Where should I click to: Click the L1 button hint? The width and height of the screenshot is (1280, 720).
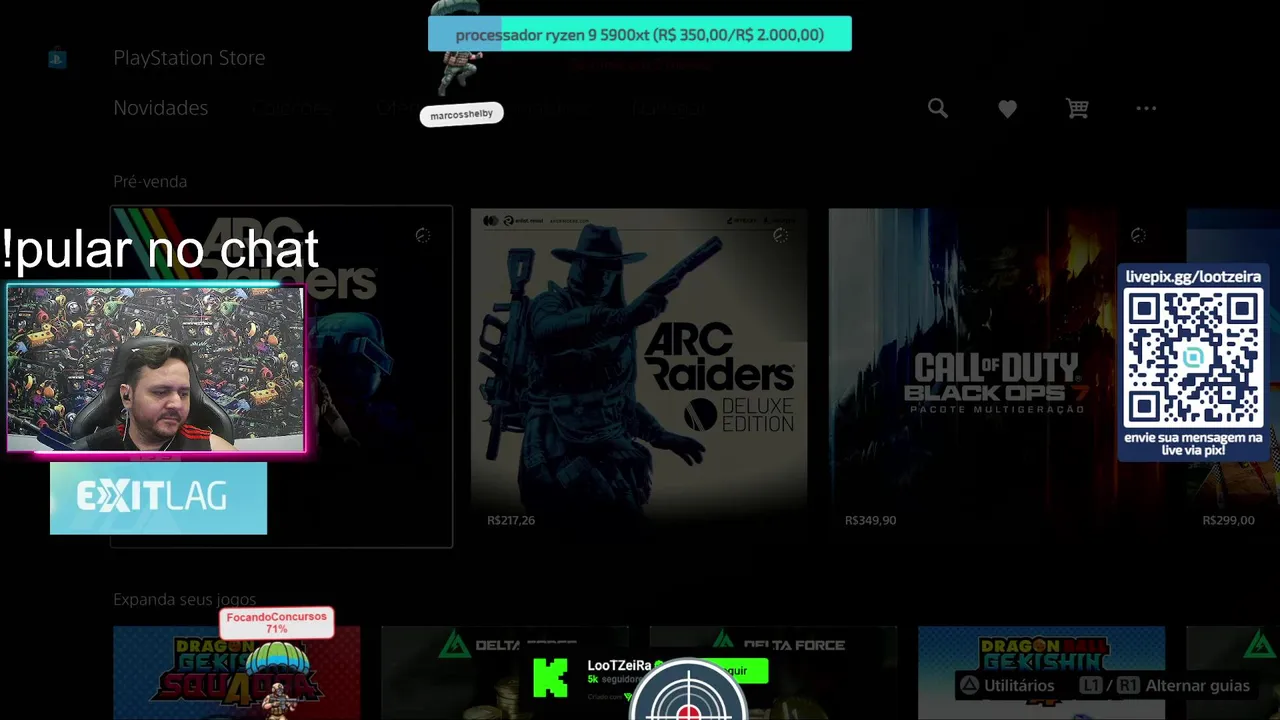1091,686
